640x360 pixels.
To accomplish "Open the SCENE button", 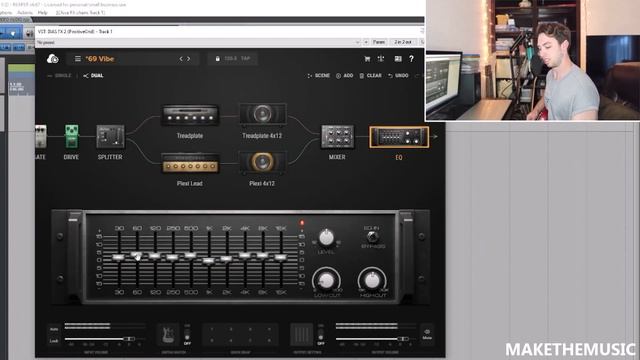I will [318, 76].
